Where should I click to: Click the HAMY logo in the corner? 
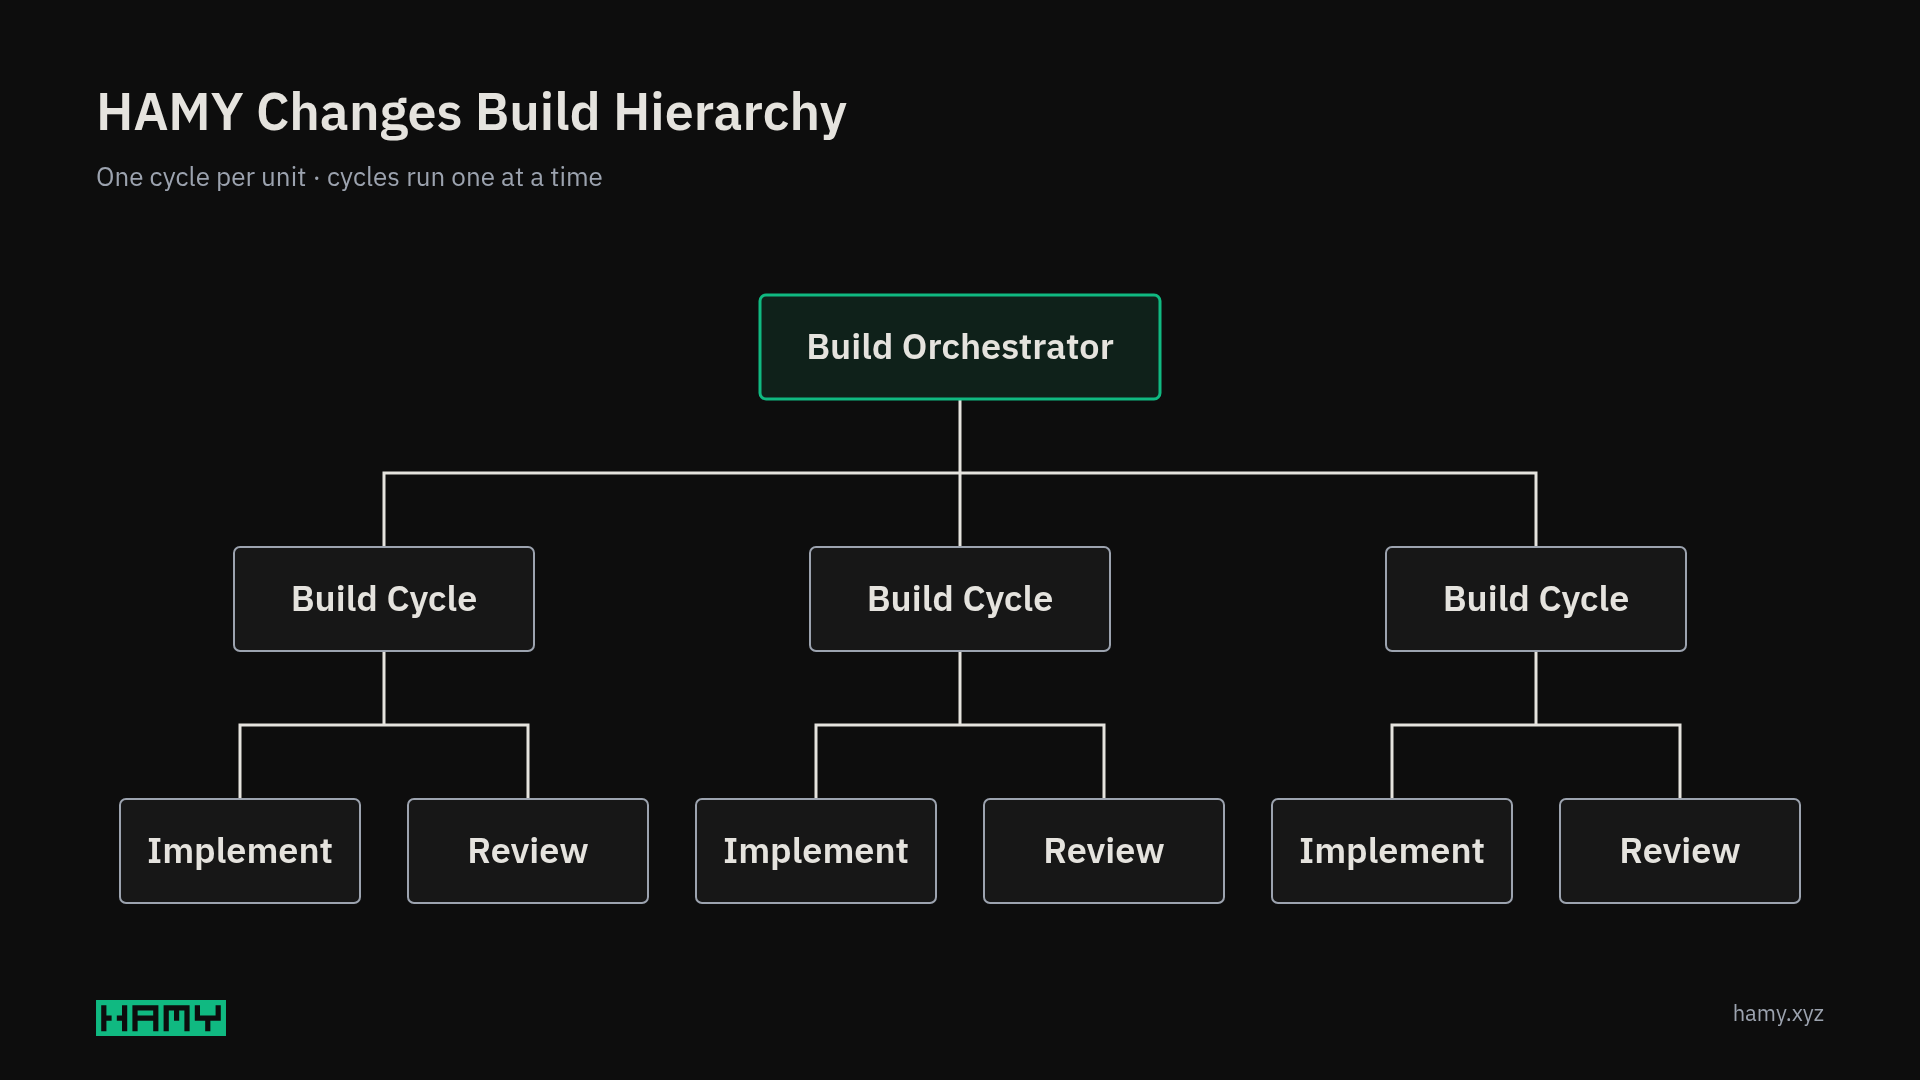(161, 1018)
